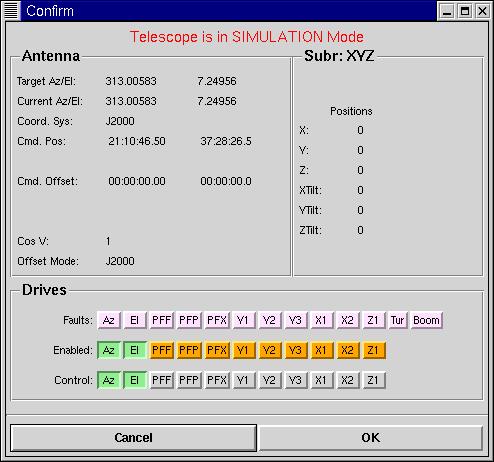Viewport: 494px width, 462px height.
Task: Maximize the Confirm window
Action: [465, 11]
